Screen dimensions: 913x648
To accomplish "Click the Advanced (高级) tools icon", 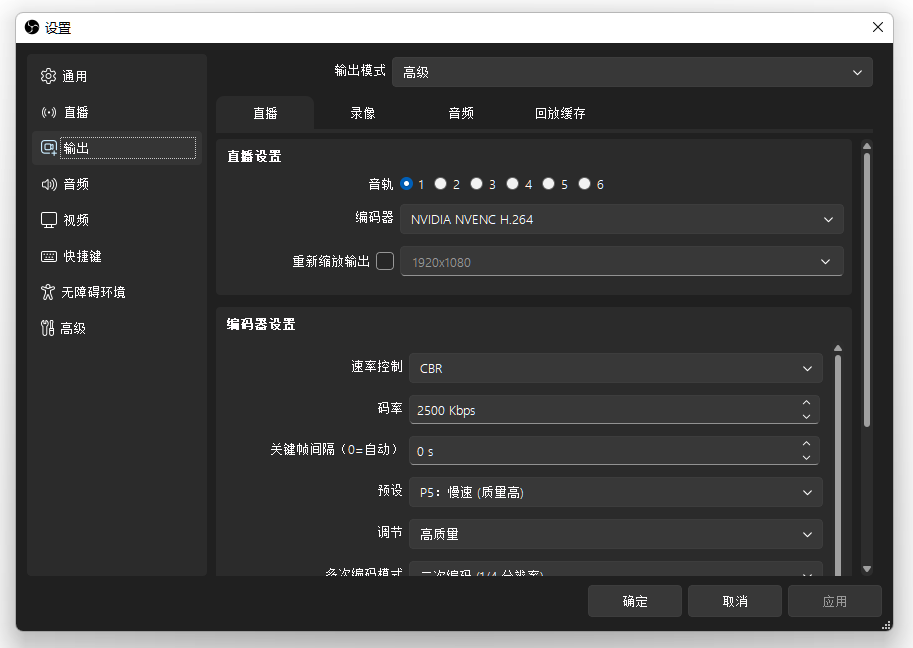I will tap(48, 328).
